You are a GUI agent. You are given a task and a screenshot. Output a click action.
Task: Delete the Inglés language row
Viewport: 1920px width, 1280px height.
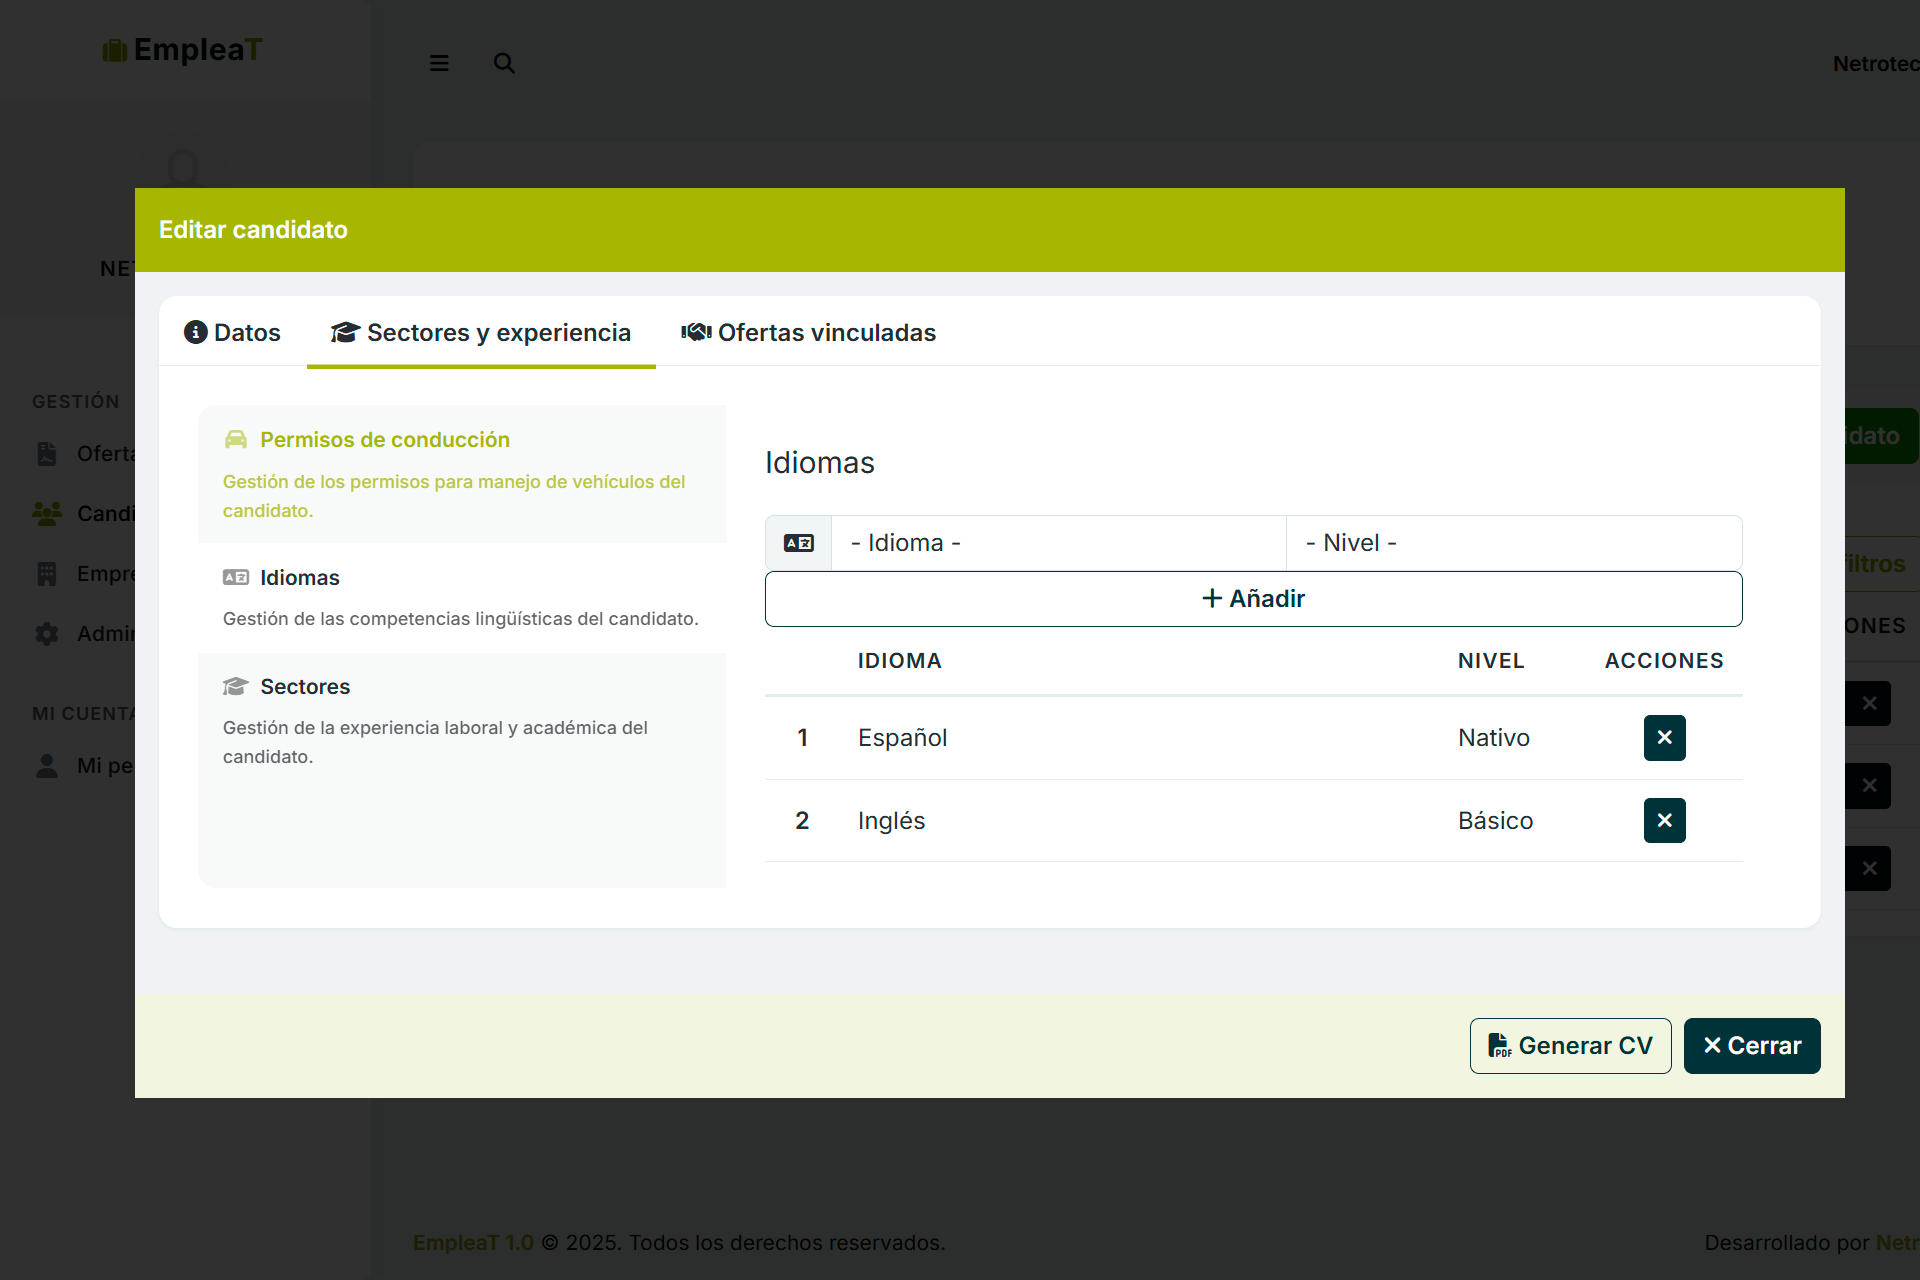(x=1665, y=820)
